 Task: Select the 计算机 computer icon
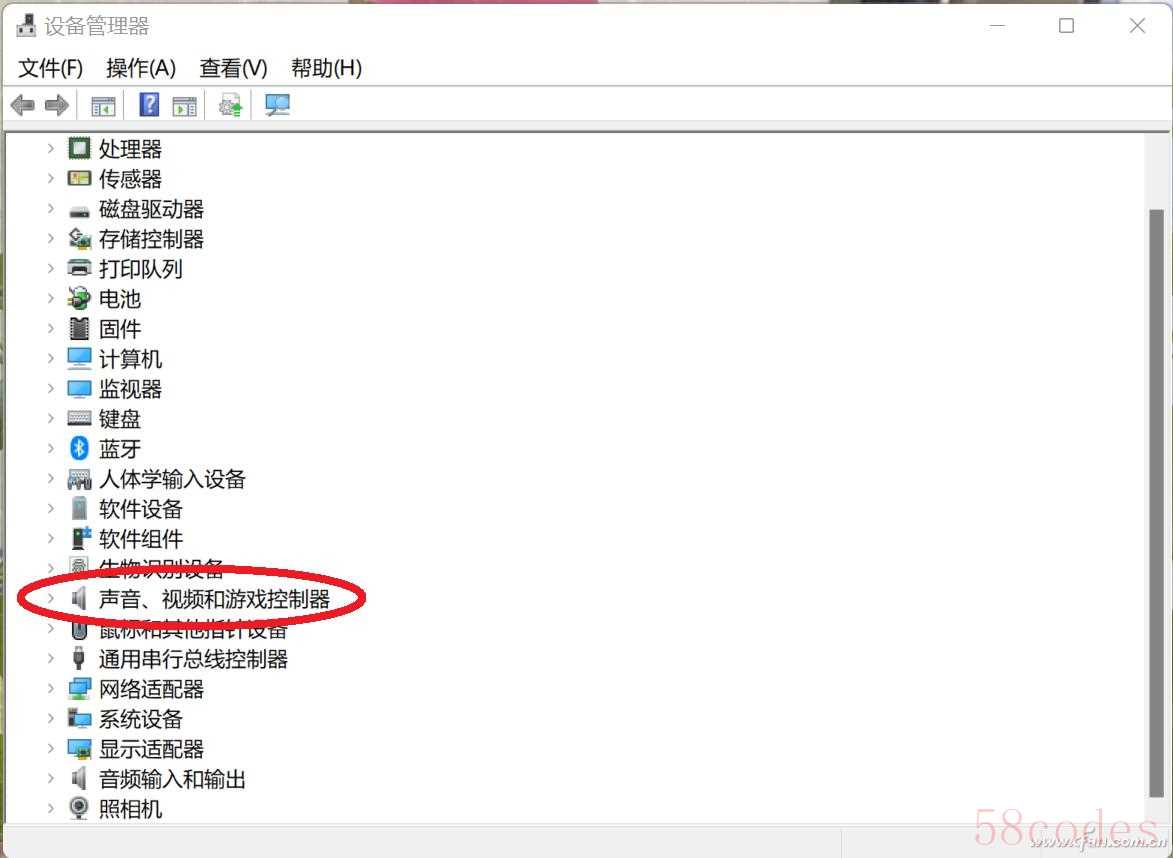pos(79,358)
